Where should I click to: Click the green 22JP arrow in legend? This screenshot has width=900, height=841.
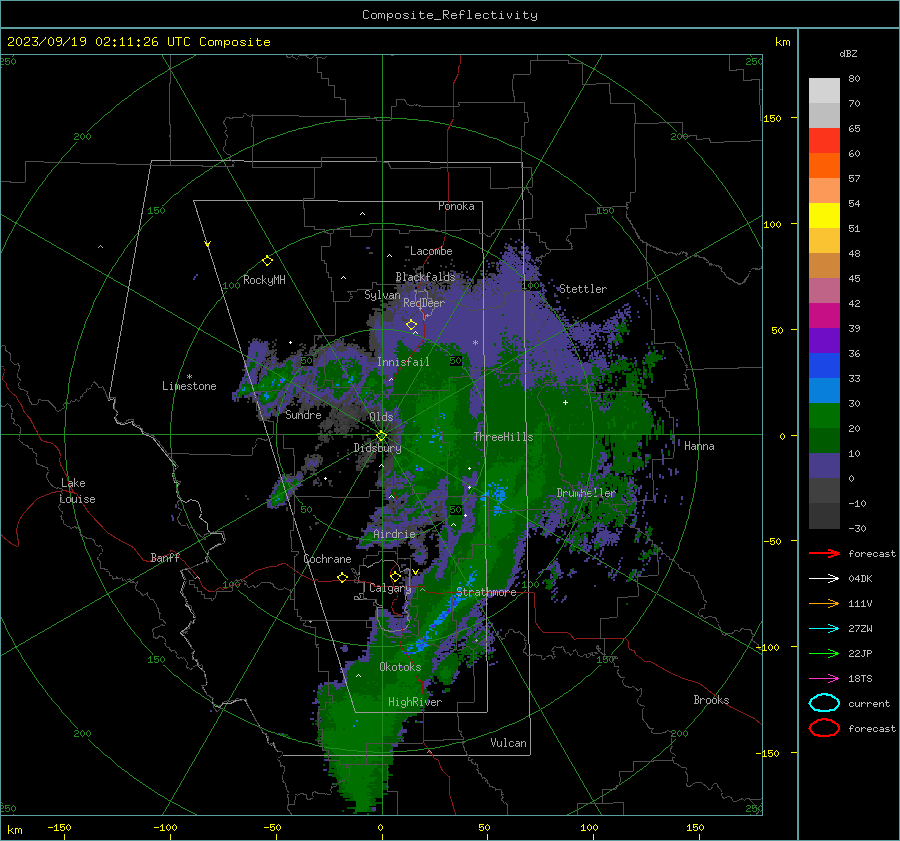tap(824, 653)
